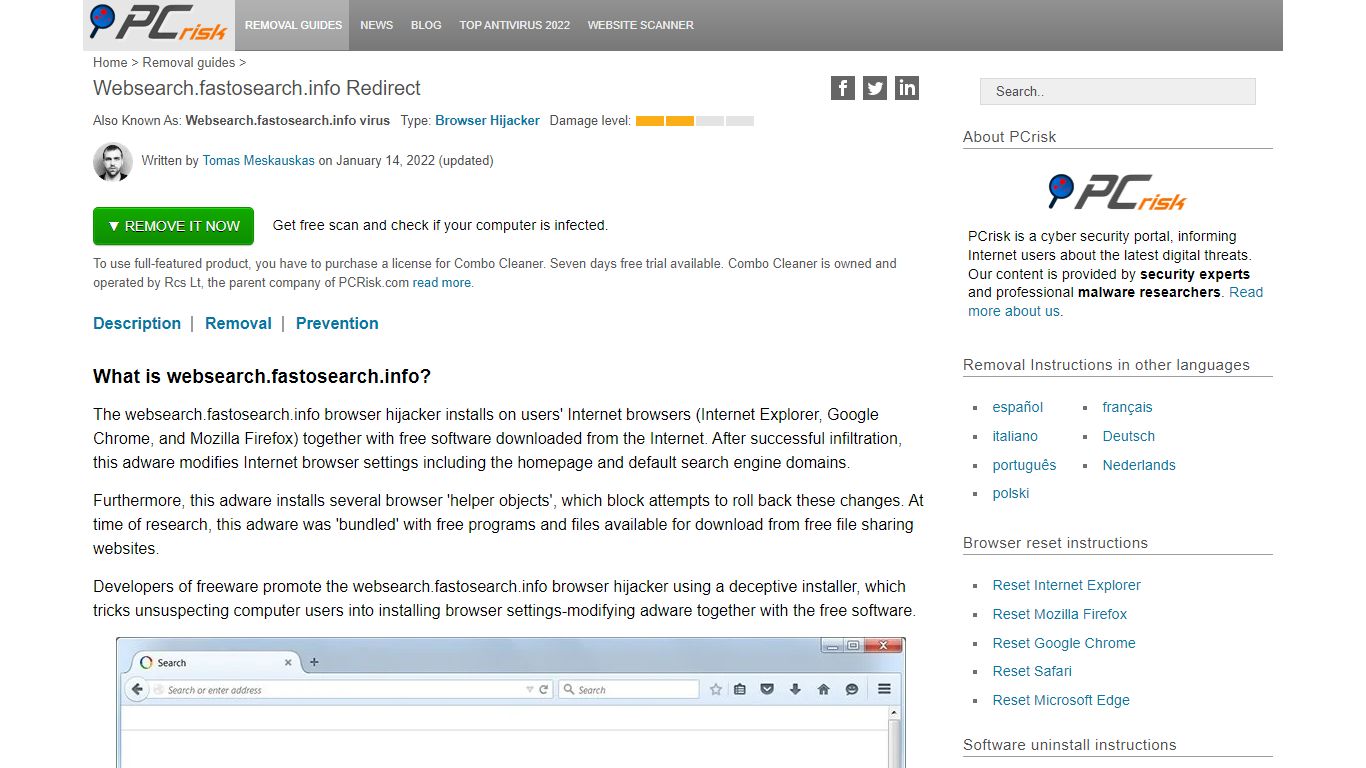Image resolution: width=1366 pixels, height=768 pixels.
Task: Click the screenshot's search box
Action: [628, 690]
